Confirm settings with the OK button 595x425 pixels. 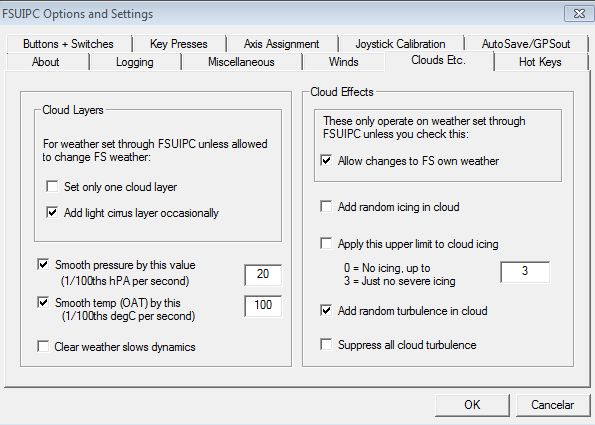click(x=472, y=405)
